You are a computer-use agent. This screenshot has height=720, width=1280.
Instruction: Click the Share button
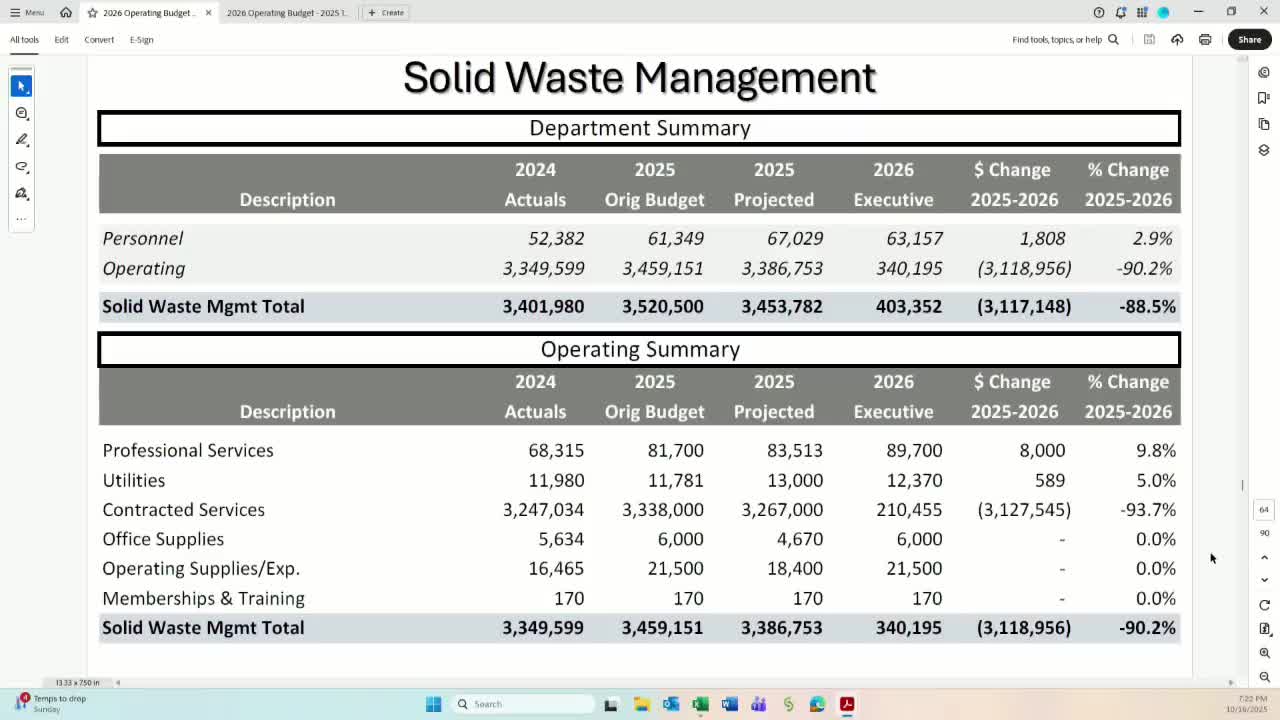1249,40
